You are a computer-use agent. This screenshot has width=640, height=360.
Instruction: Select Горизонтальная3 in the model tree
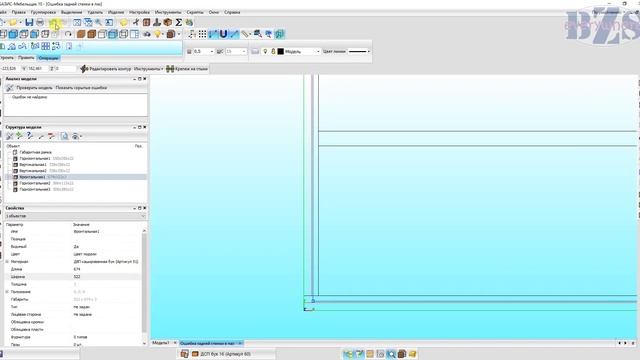[x=35, y=189]
